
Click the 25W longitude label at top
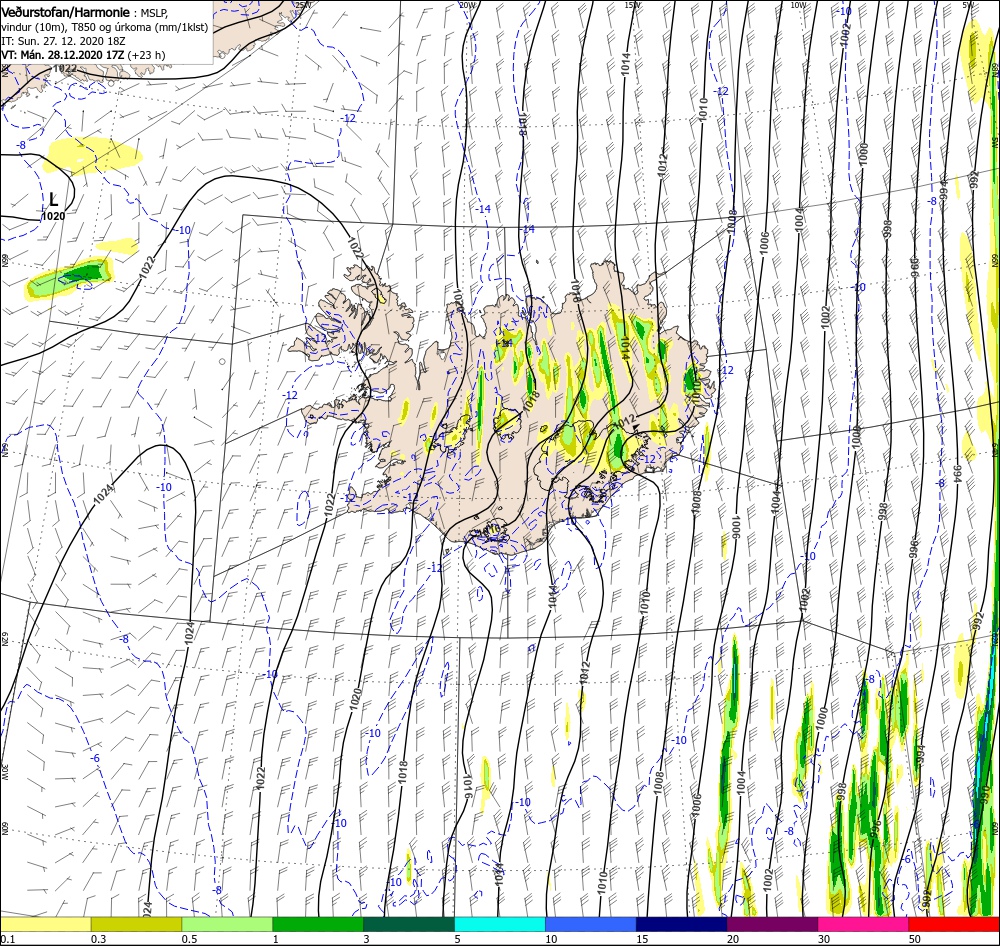(304, 4)
